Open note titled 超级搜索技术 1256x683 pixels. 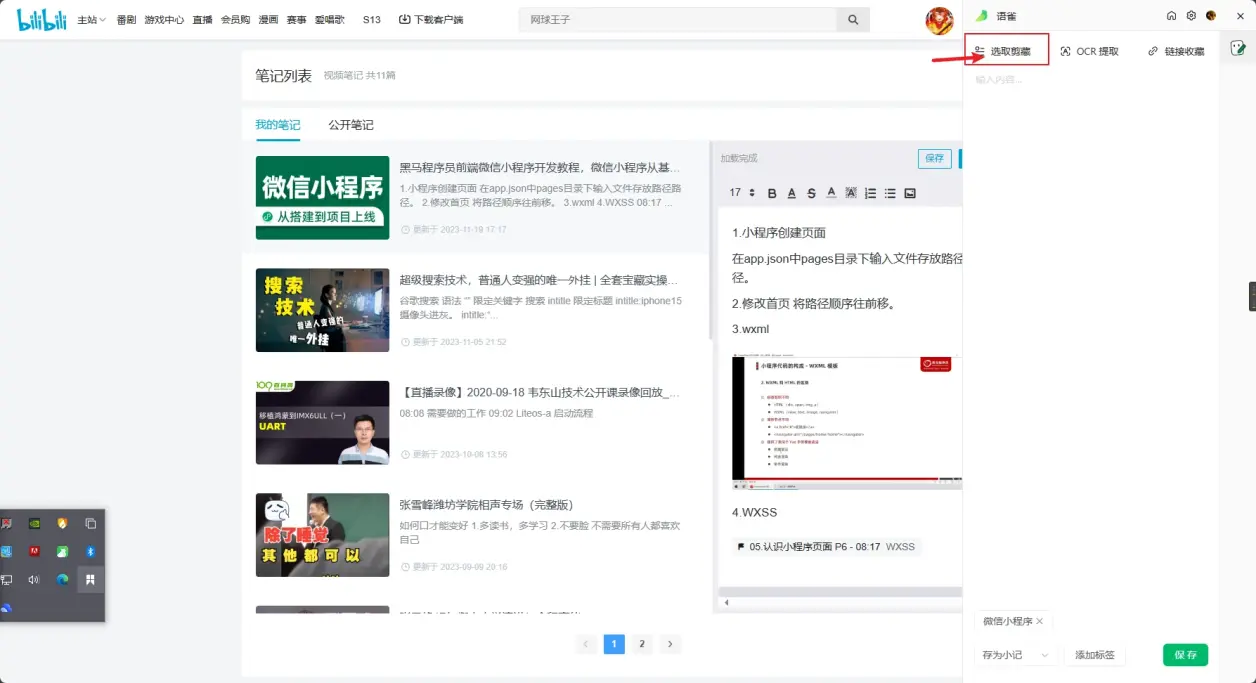tap(540, 280)
